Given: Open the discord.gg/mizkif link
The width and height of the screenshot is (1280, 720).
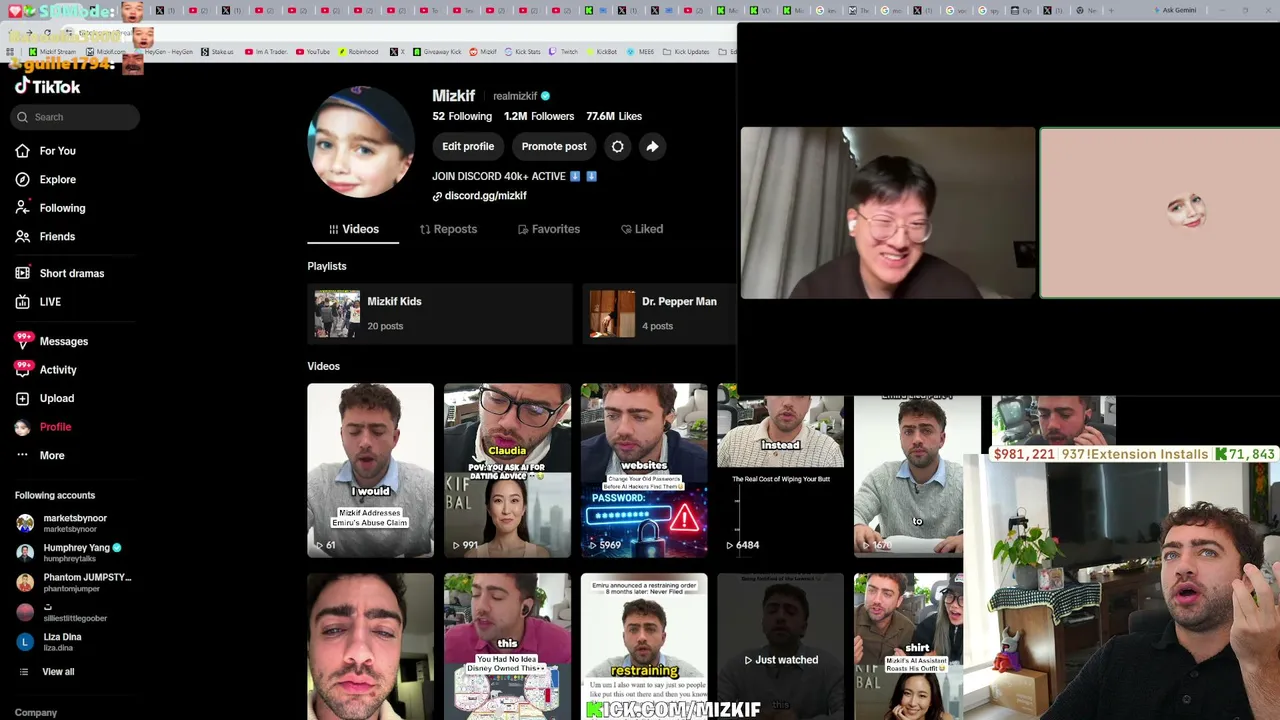Looking at the screenshot, I should click(x=480, y=196).
